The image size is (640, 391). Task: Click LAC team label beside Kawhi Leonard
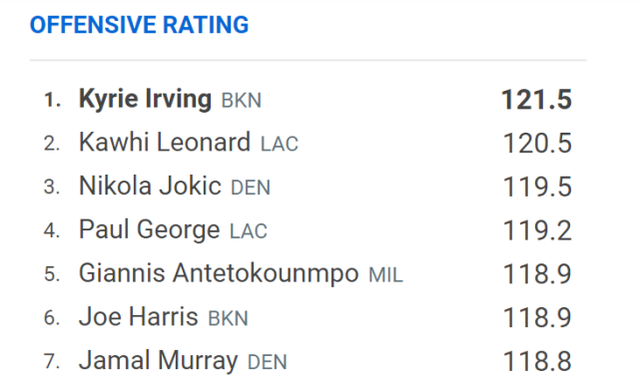point(280,144)
